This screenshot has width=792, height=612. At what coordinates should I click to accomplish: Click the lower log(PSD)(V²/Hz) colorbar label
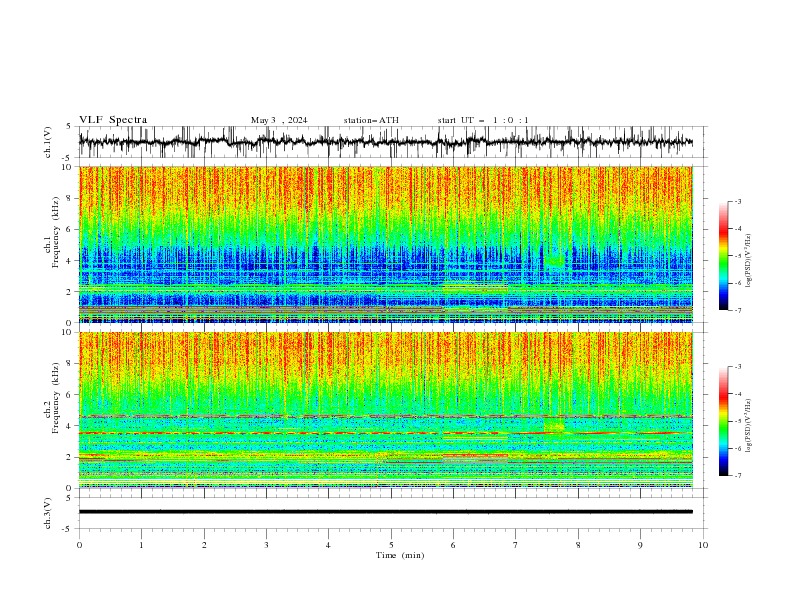pyautogui.click(x=748, y=425)
